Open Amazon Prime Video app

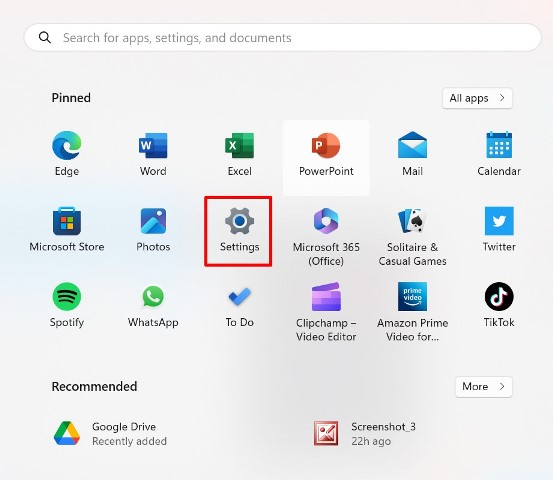412,297
